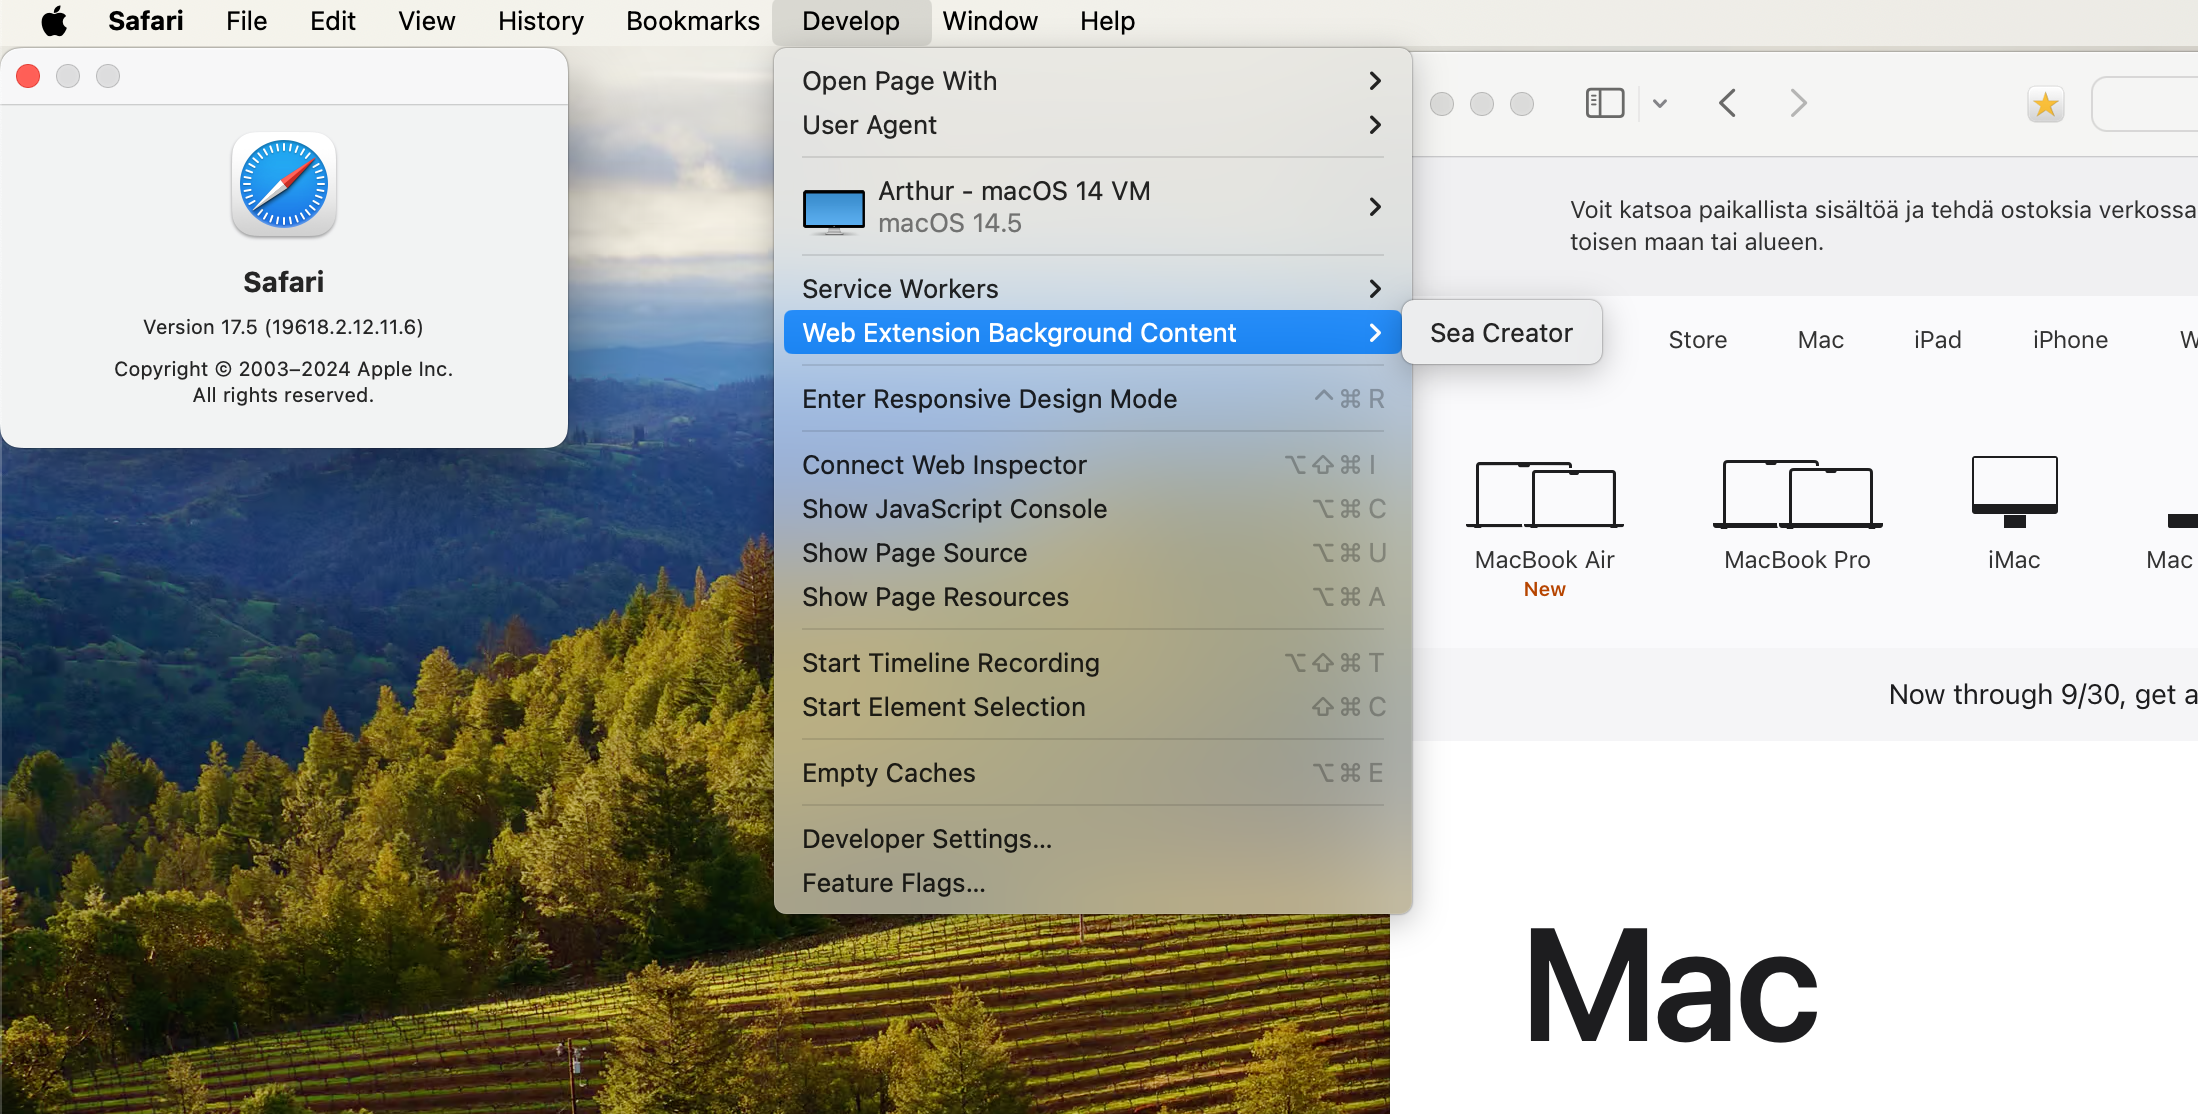This screenshot has height=1114, width=2198.
Task: Click the iMac product icon
Action: pos(2014,492)
